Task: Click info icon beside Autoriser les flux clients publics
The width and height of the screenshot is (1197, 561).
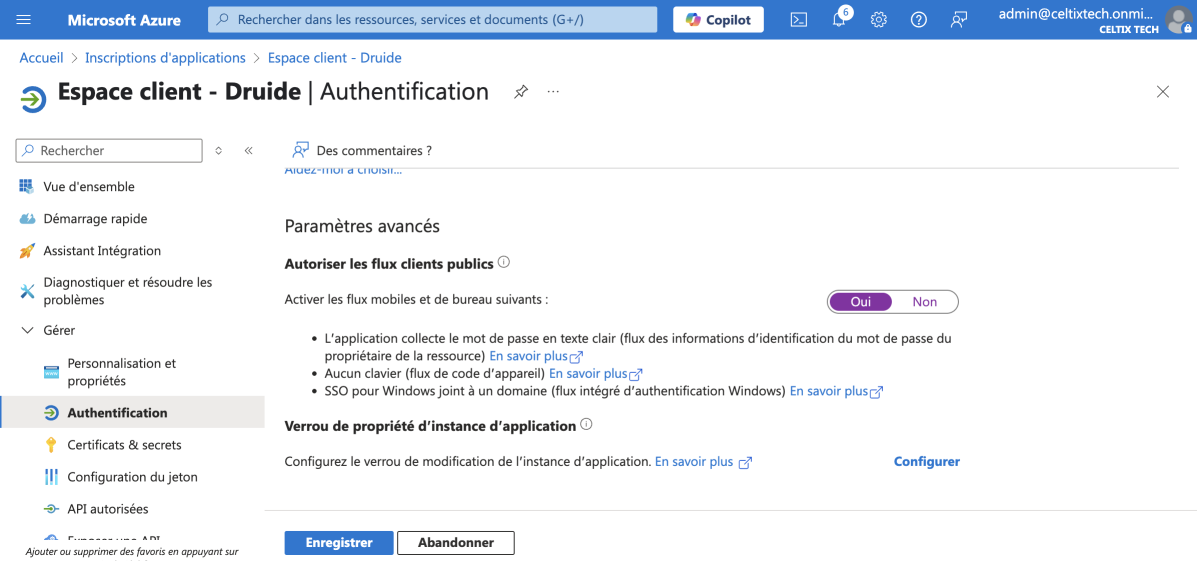Action: pos(504,263)
